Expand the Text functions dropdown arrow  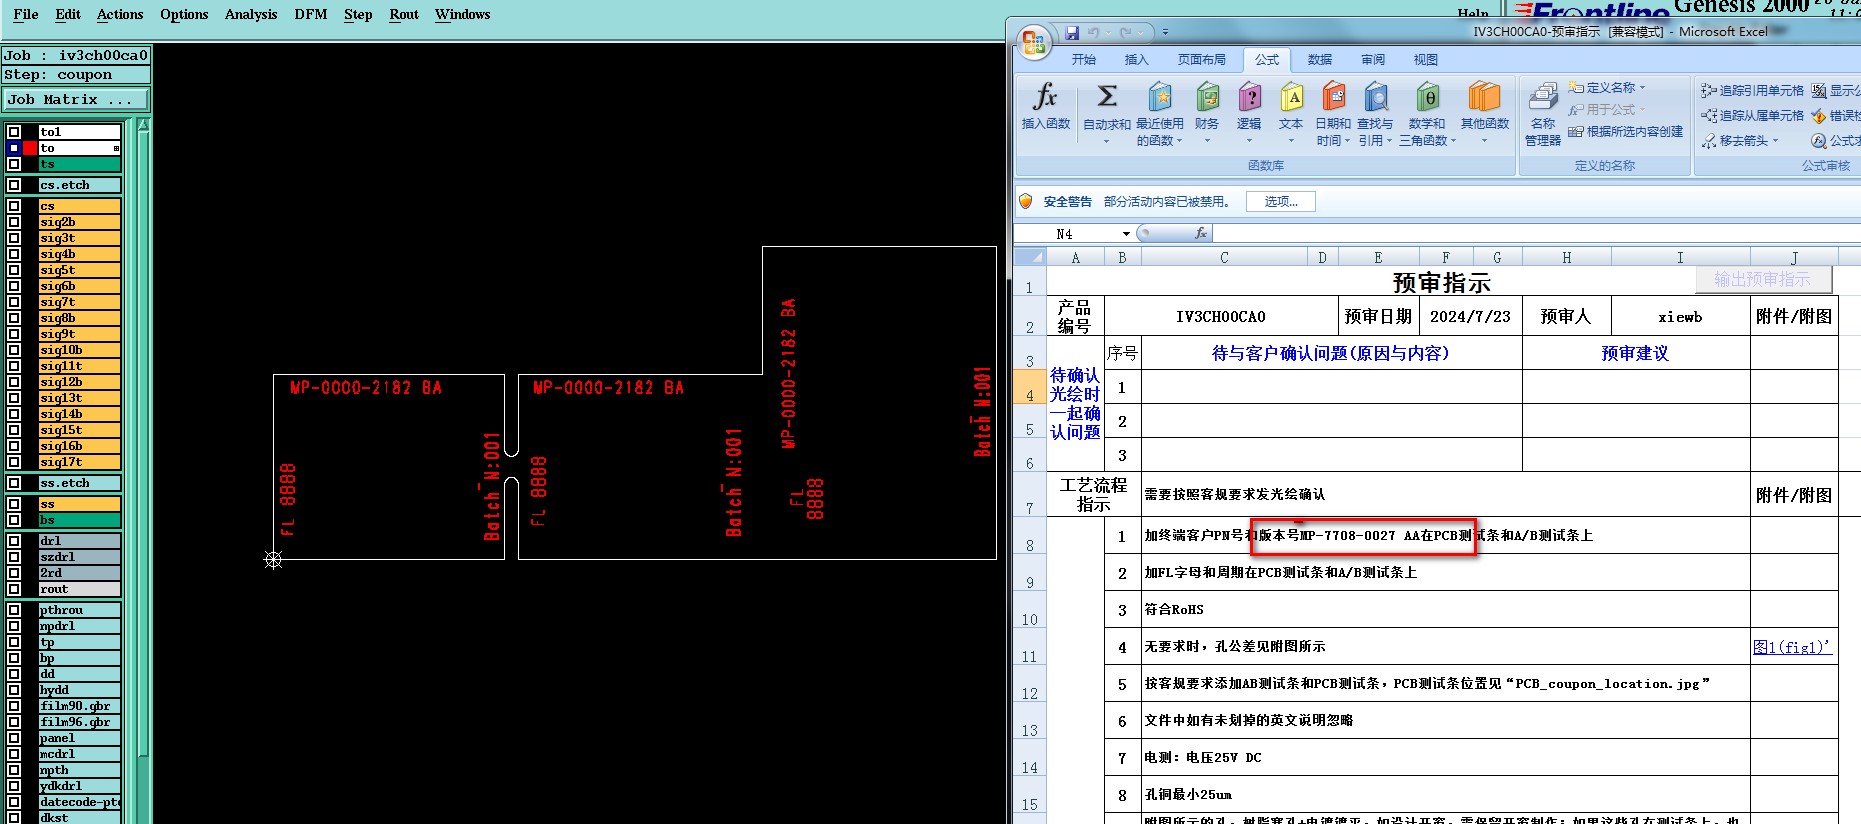(x=1291, y=141)
